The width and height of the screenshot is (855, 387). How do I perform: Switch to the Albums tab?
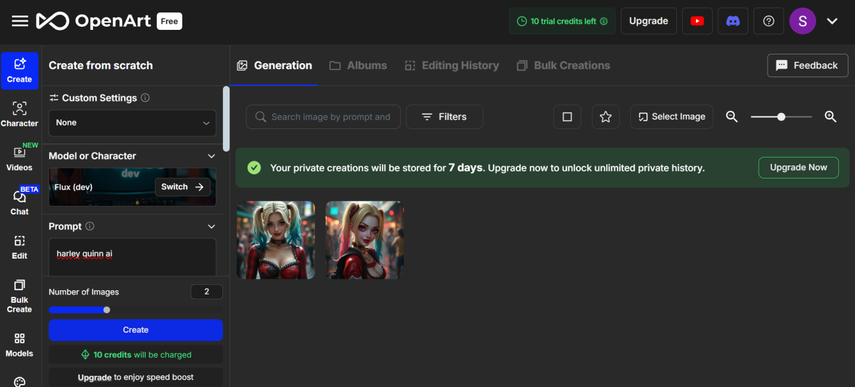[x=358, y=65]
